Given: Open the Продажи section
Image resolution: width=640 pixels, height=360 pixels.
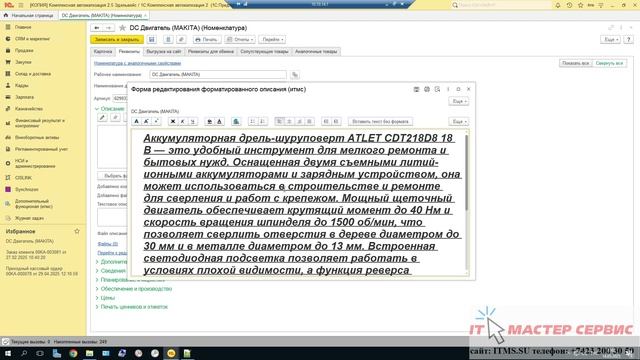Looking at the screenshot, I should 24,51.
